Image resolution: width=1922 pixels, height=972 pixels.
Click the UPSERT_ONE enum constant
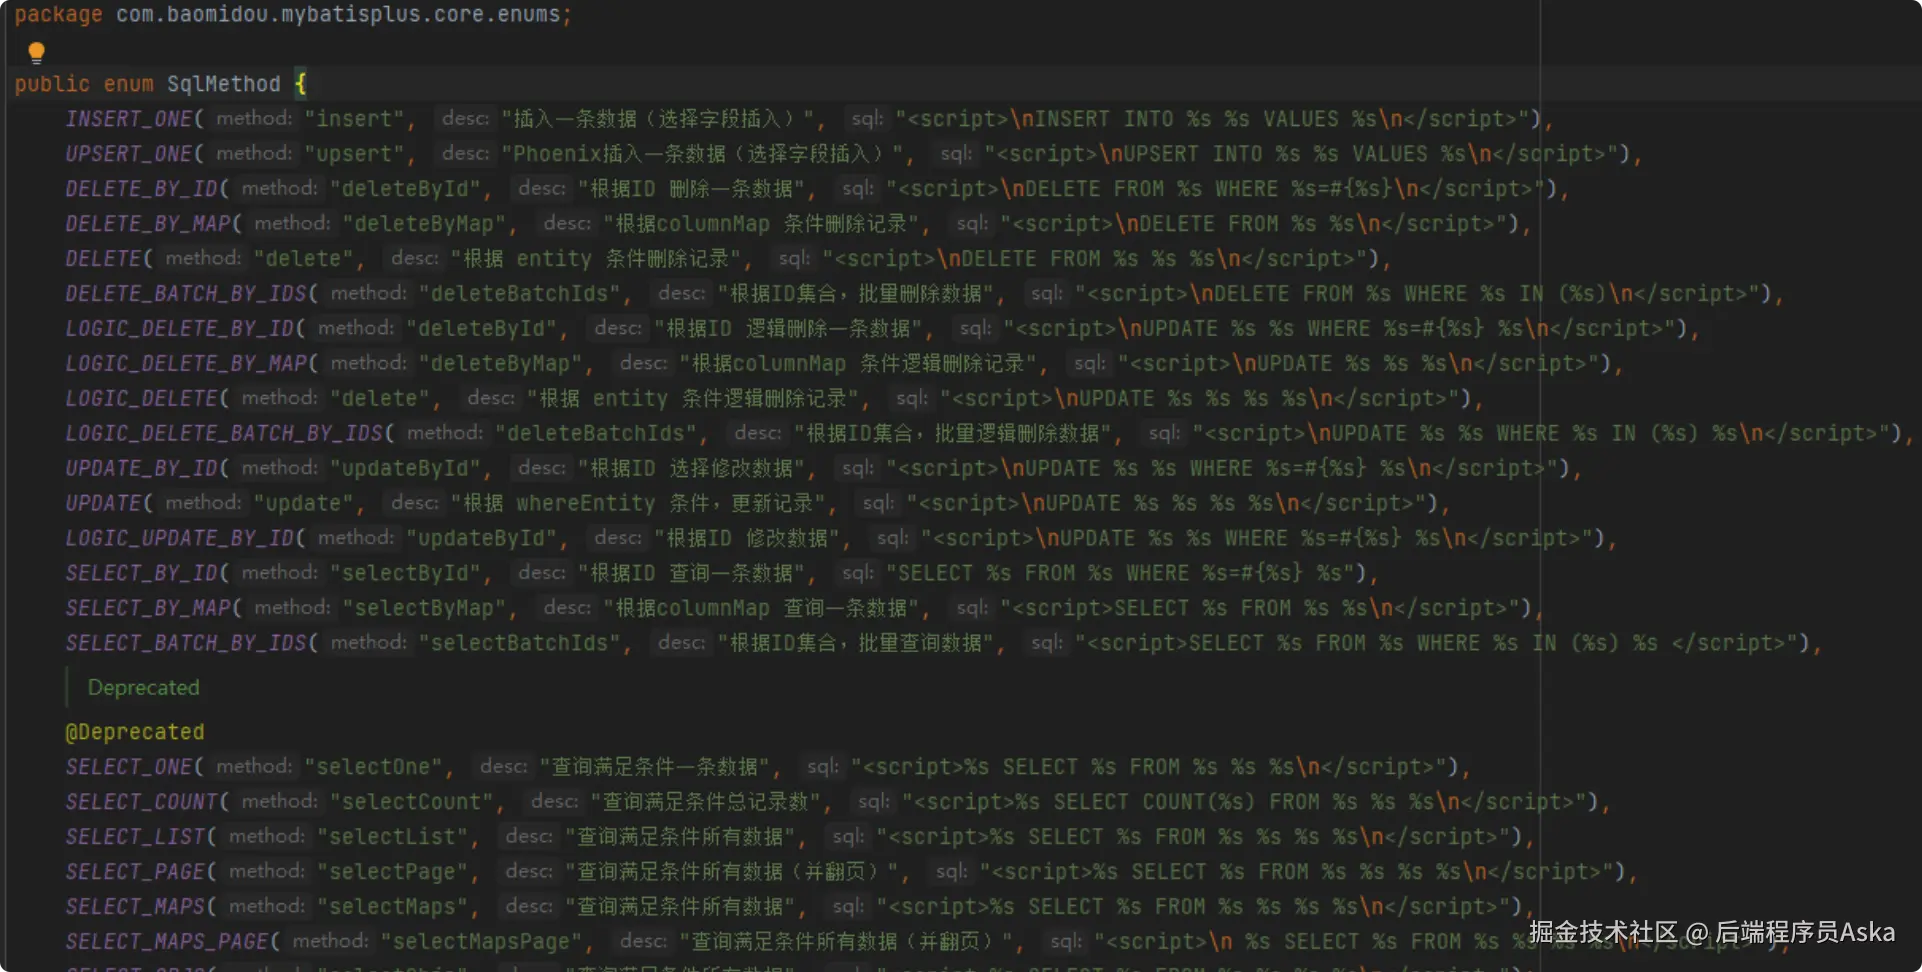click(x=129, y=154)
